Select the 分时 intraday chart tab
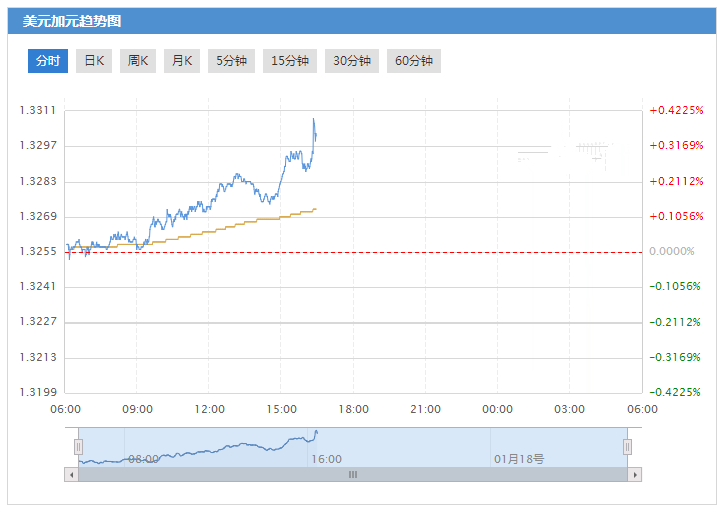This screenshot has height=510, width=723. pos(48,61)
